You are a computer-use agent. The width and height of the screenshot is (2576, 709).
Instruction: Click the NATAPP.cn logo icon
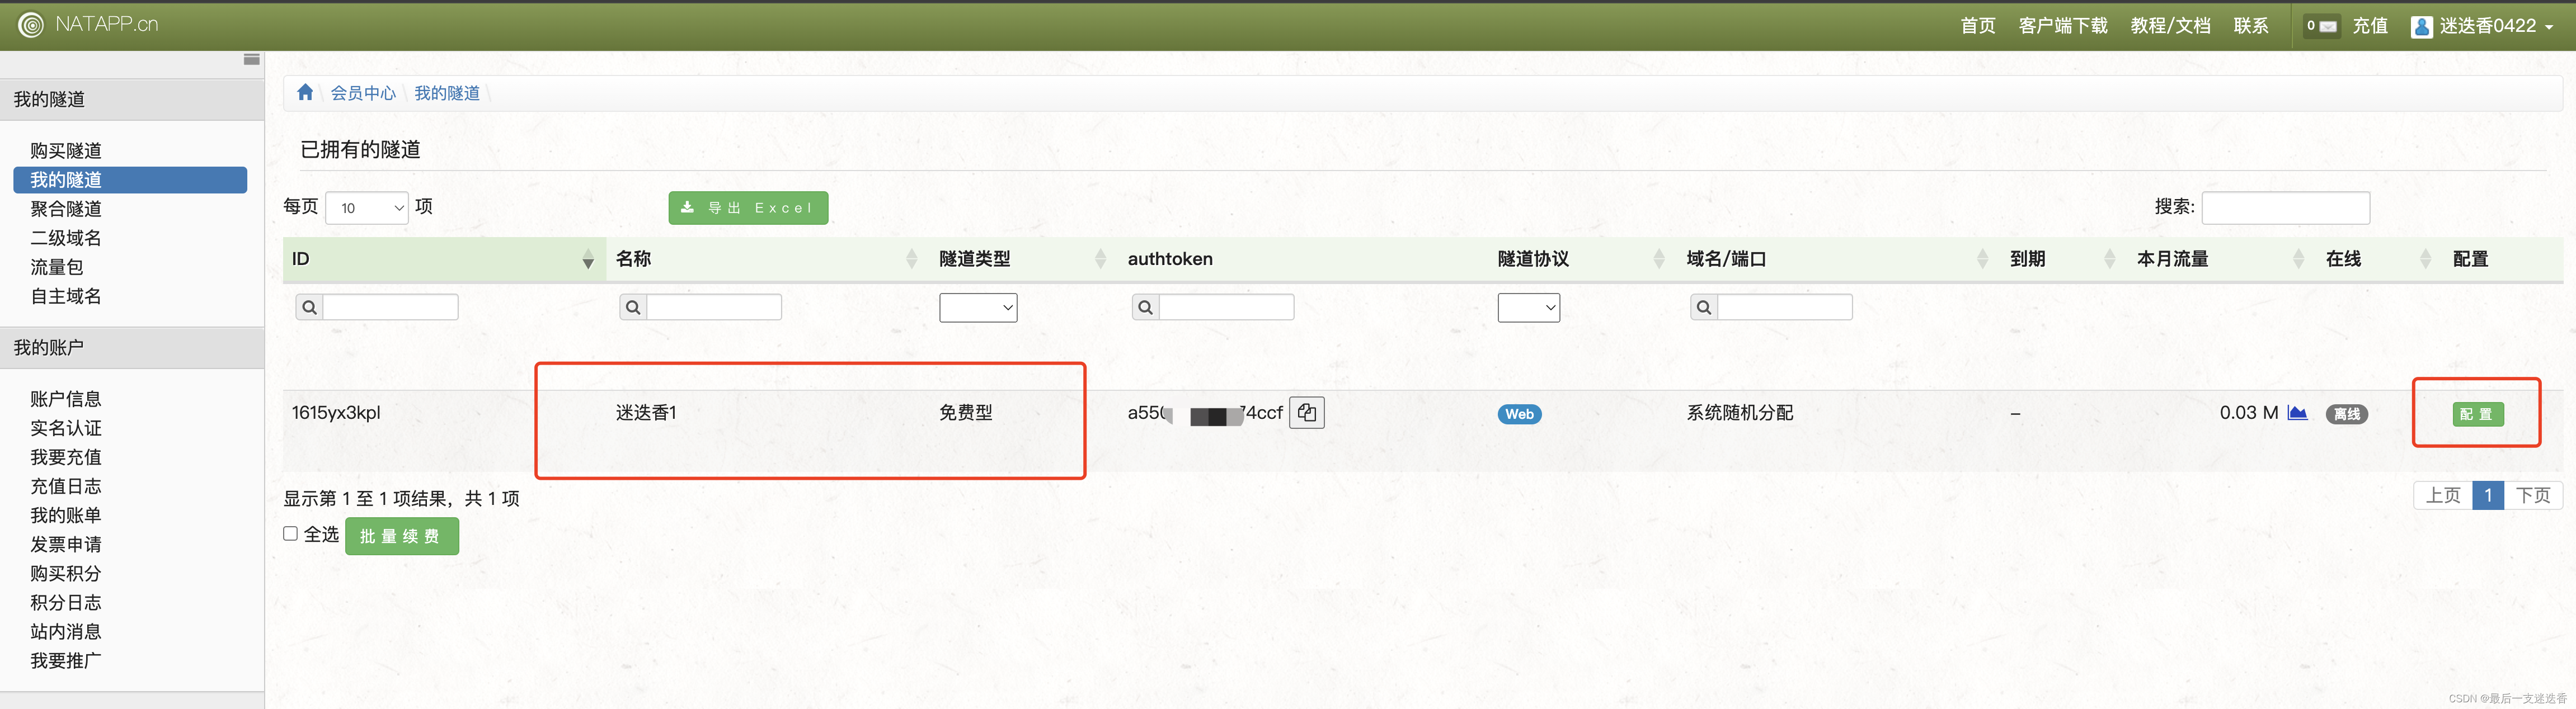pyautogui.click(x=31, y=25)
